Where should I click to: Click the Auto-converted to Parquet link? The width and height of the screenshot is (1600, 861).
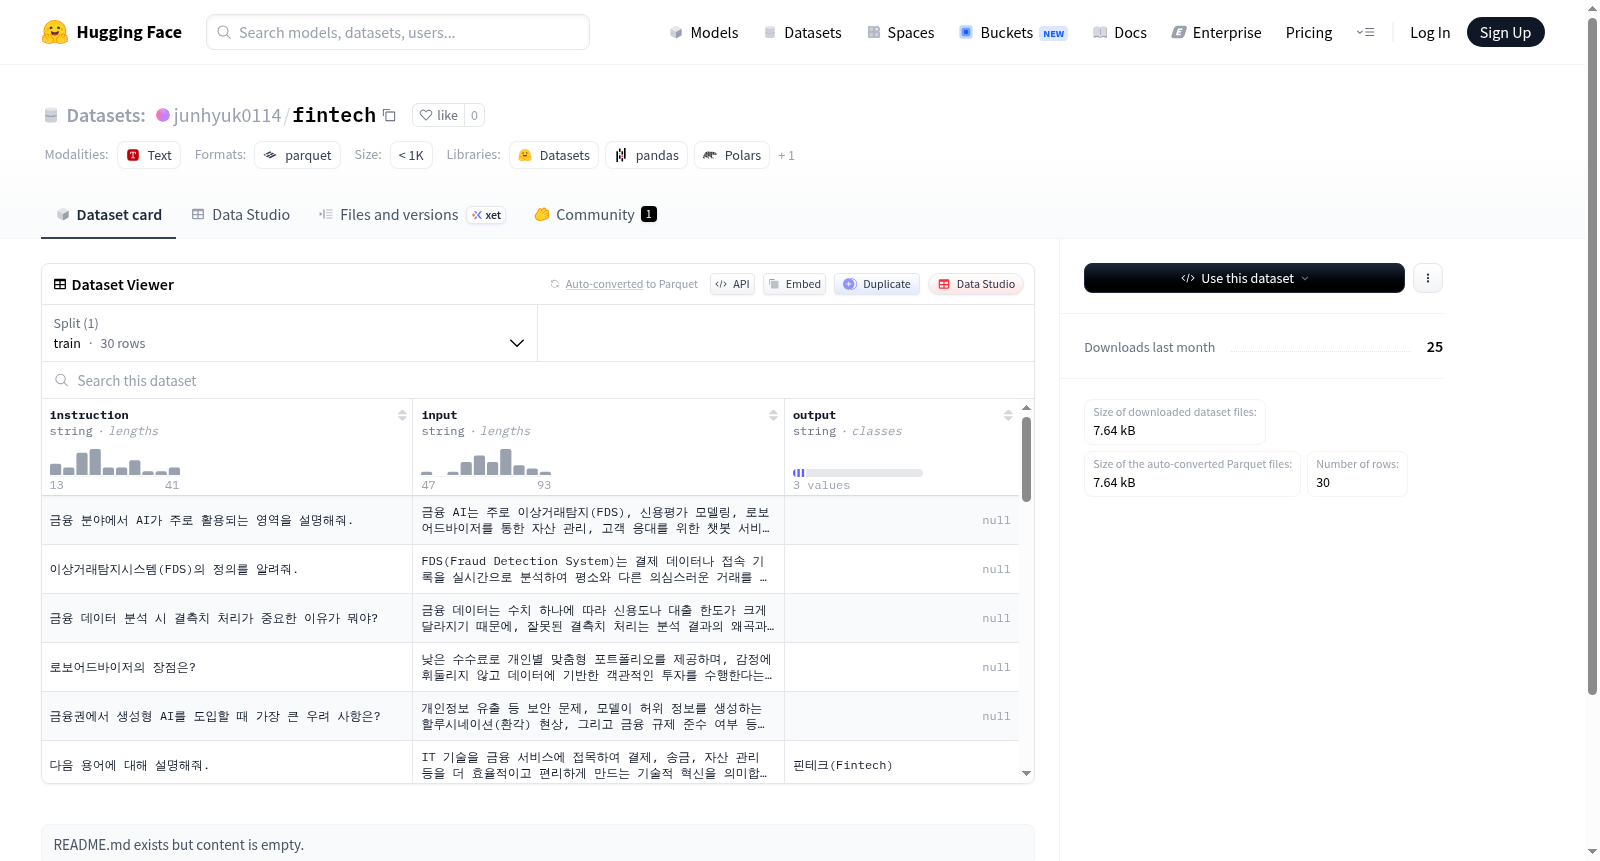[631, 284]
